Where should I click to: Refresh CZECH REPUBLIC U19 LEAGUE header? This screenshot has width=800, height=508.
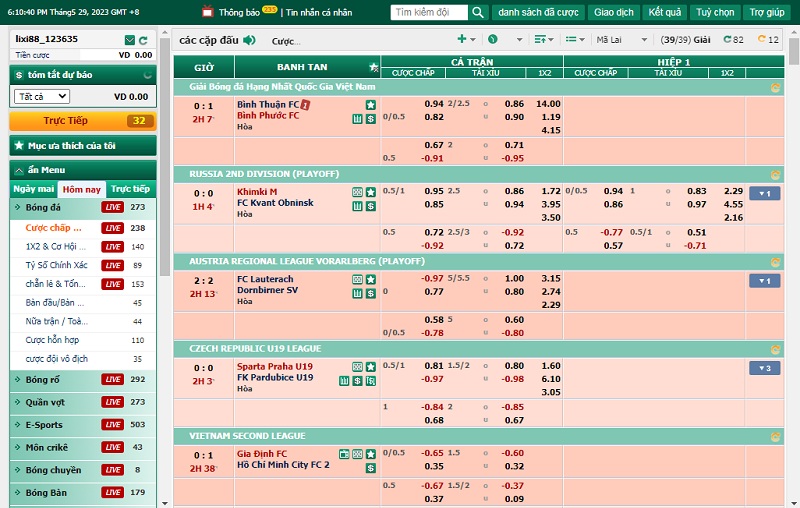(x=775, y=349)
